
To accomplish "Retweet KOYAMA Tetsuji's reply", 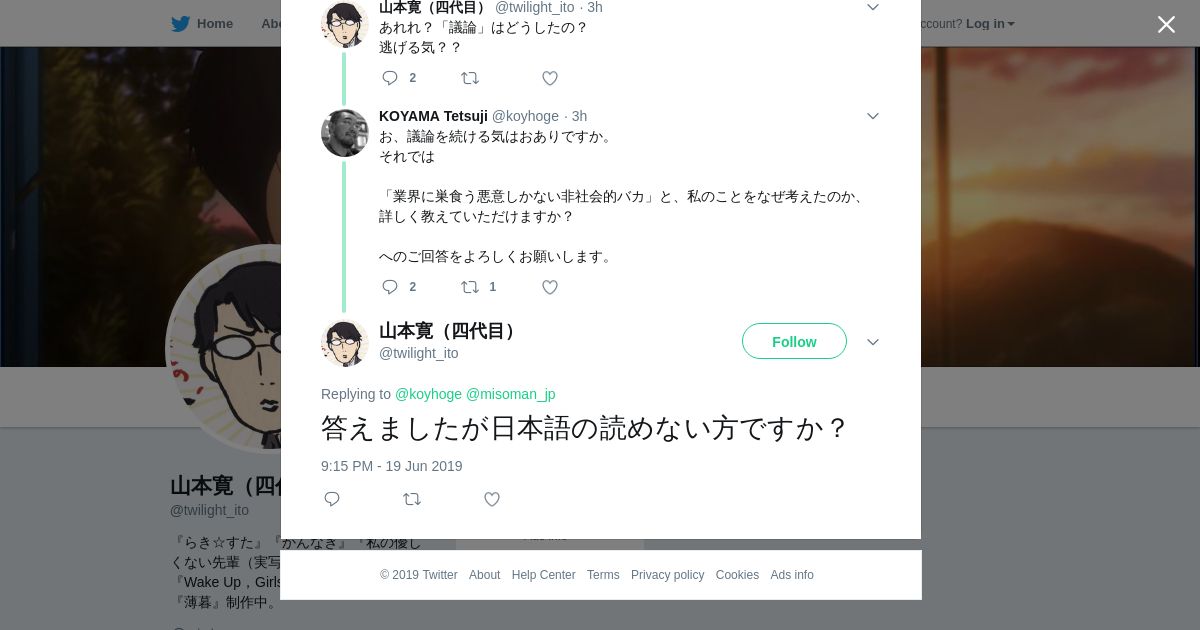I will (470, 287).
